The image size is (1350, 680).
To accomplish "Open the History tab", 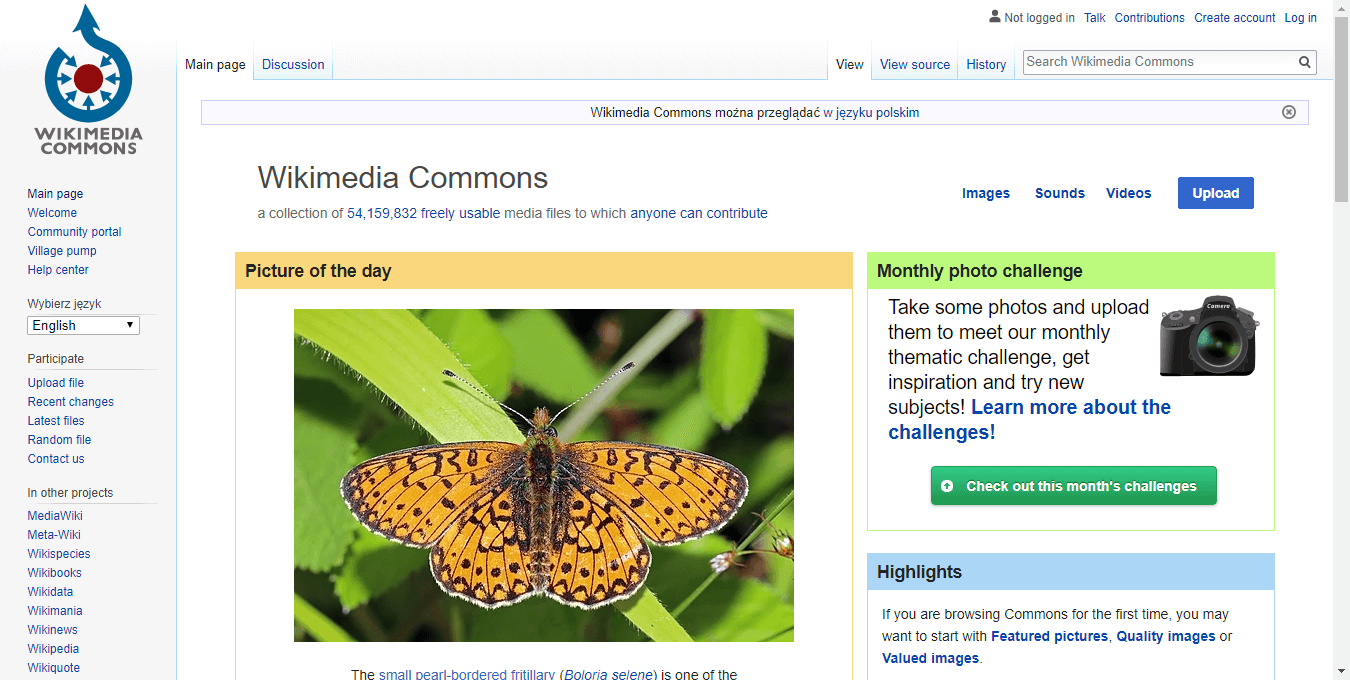I will [985, 65].
